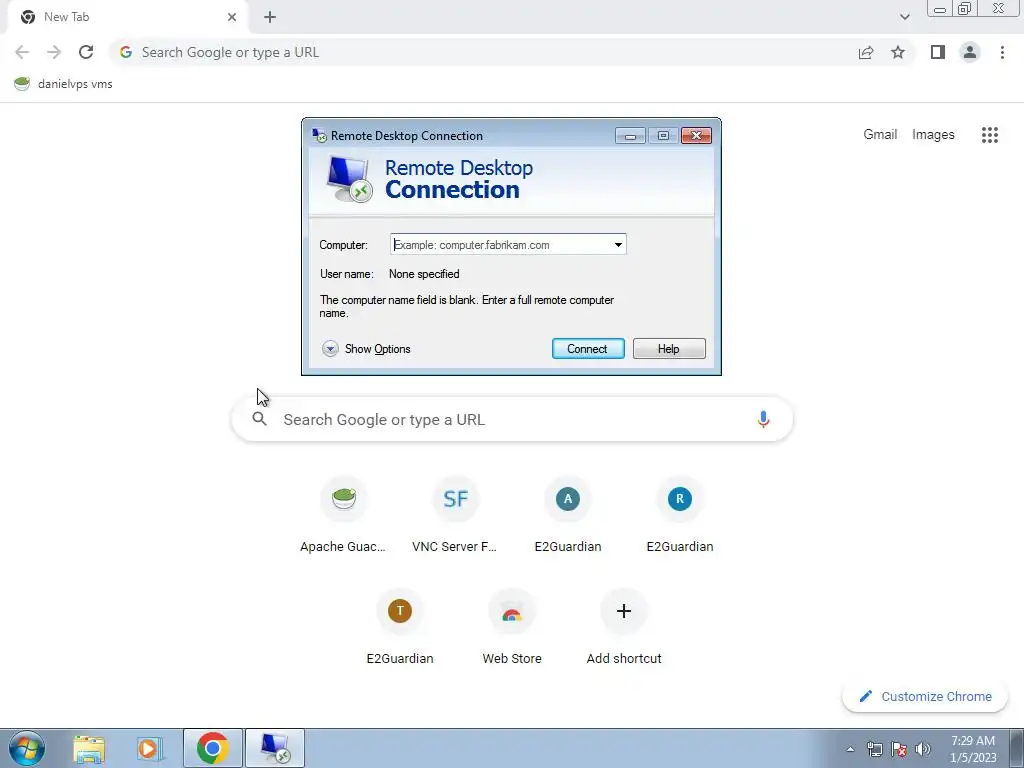
Task: Click the Google search box on page
Action: pyautogui.click(x=512, y=419)
